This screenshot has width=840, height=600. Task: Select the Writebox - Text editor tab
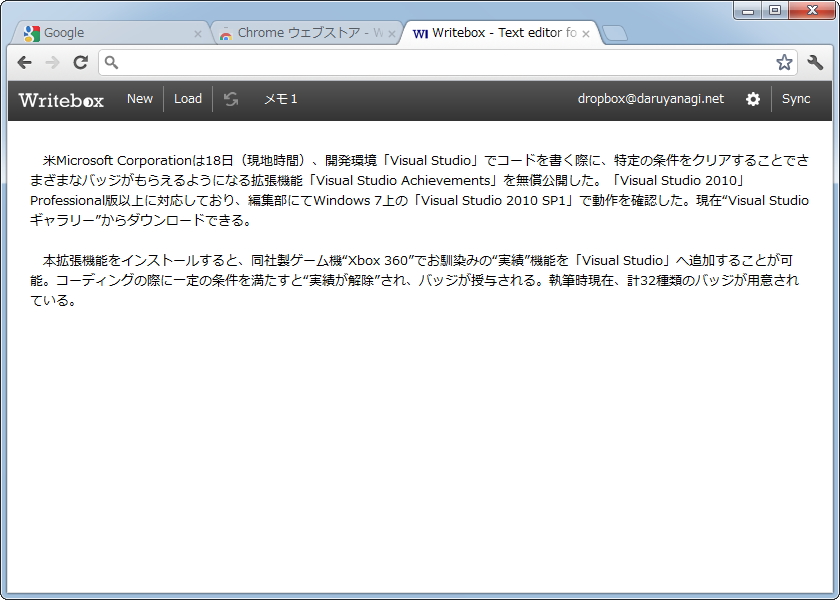coord(501,33)
